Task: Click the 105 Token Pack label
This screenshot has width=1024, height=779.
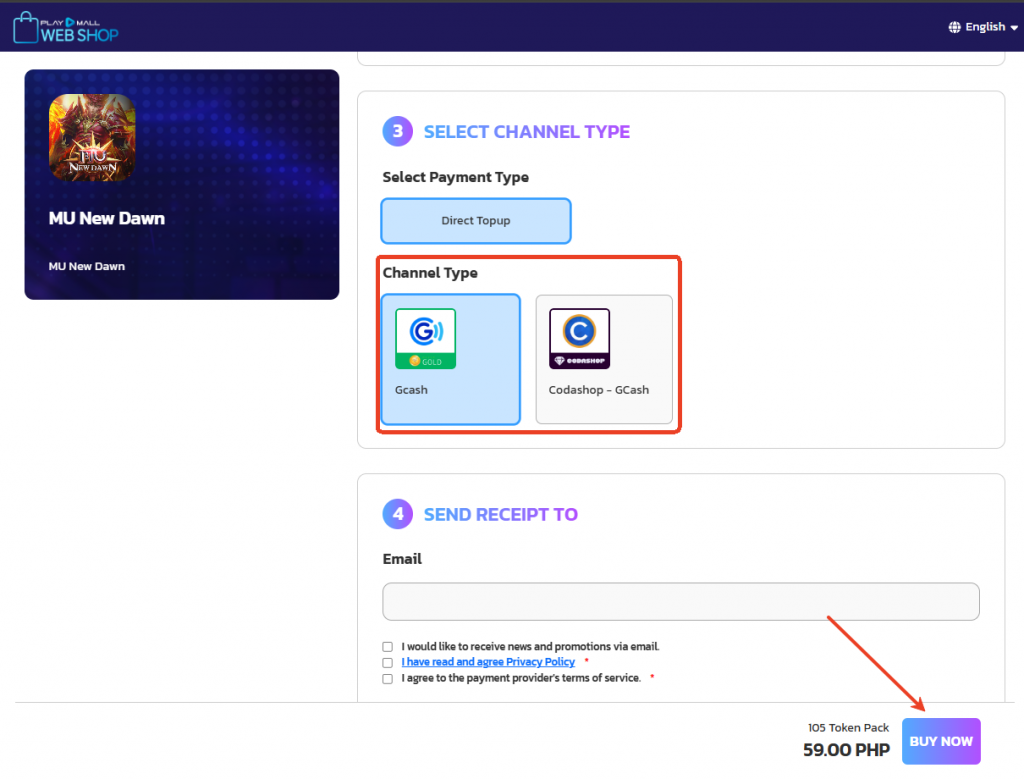Action: tap(848, 727)
